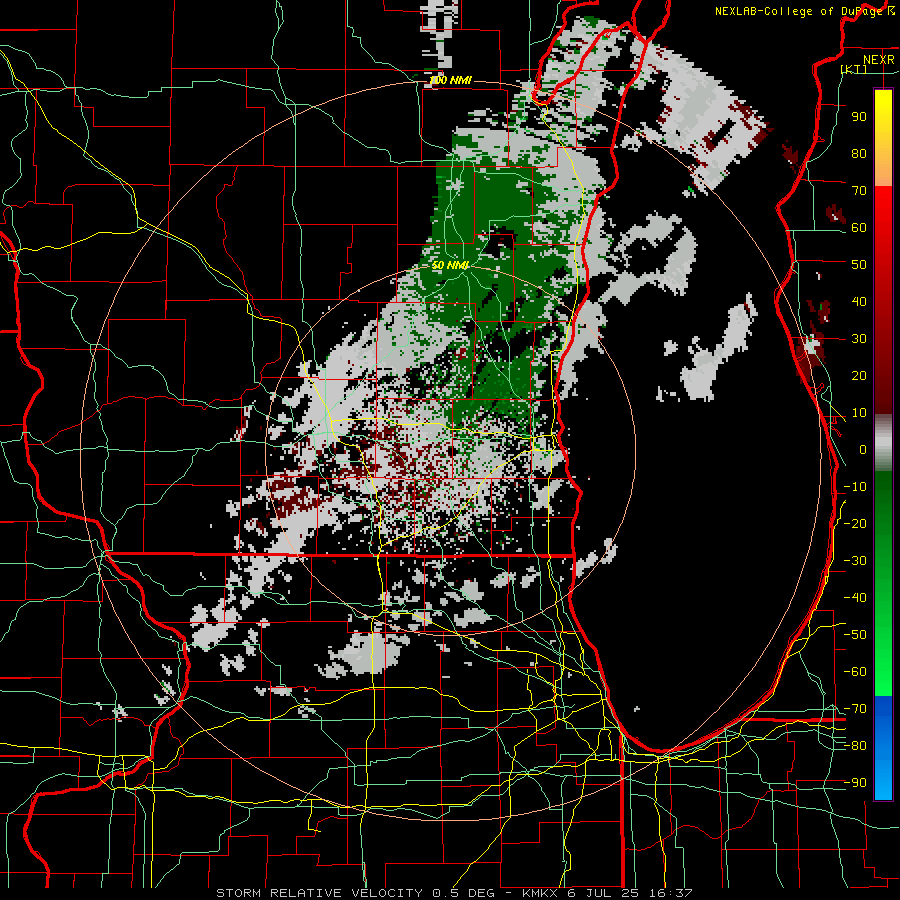
Task: Click the "-10" value on the velocity scale
Action: pos(855,487)
